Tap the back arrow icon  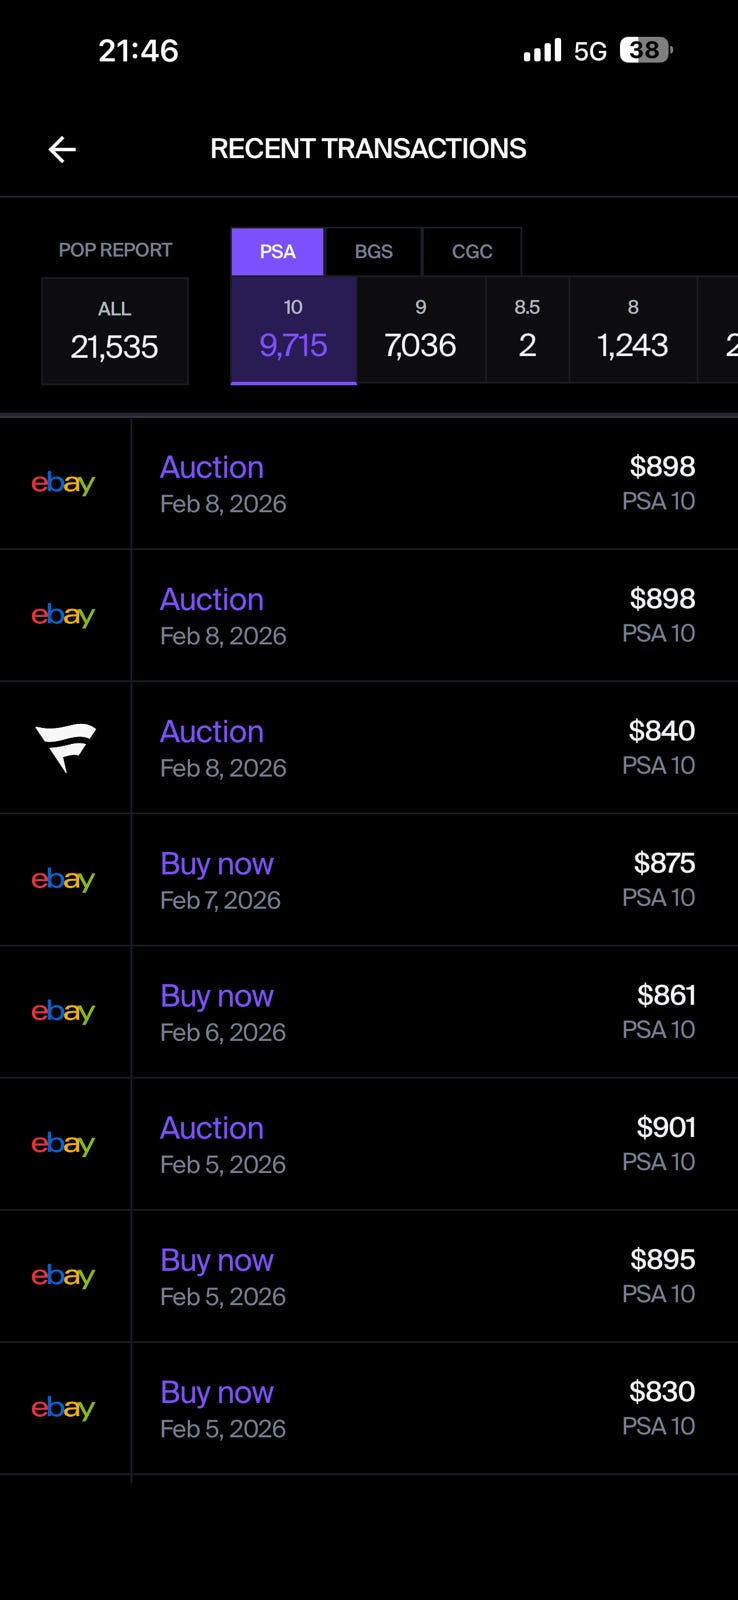point(62,150)
